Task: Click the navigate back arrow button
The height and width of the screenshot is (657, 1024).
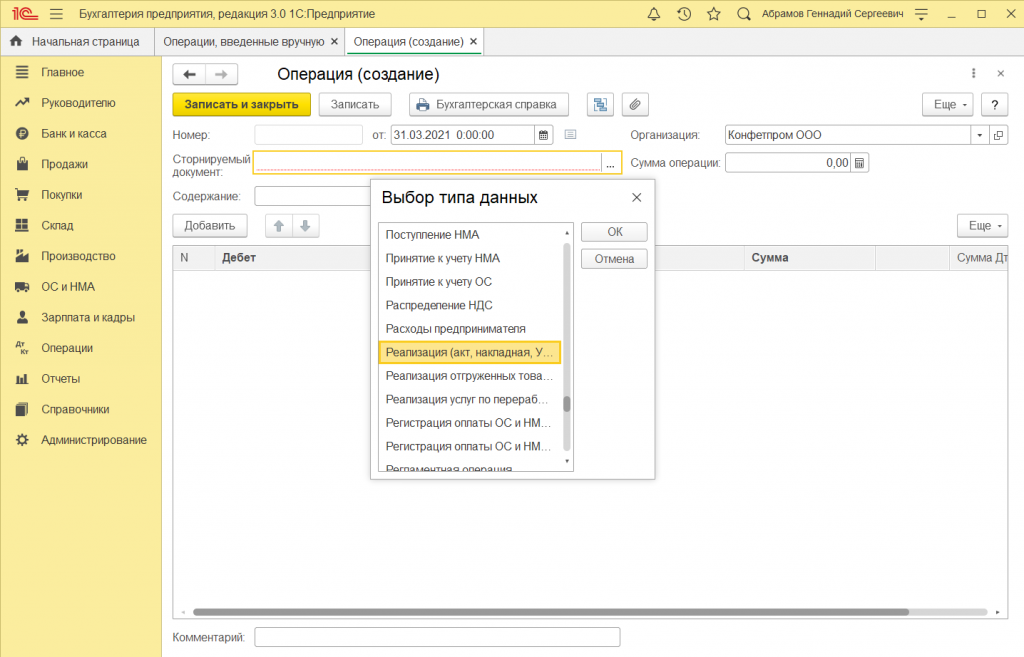Action: click(189, 75)
